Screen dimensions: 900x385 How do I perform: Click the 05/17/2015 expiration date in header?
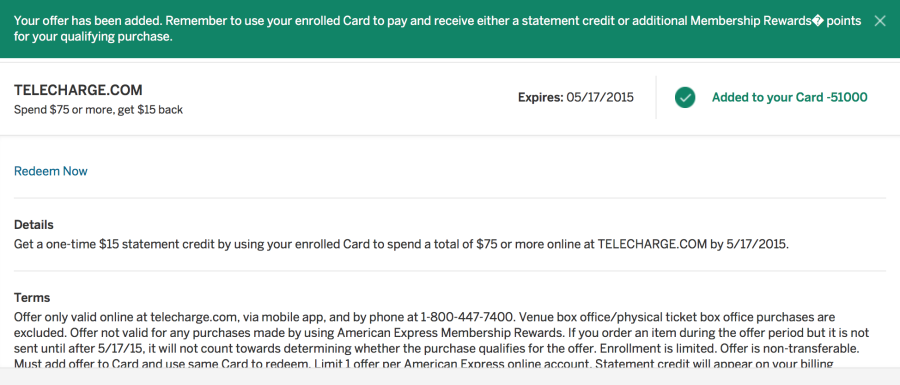[600, 98]
